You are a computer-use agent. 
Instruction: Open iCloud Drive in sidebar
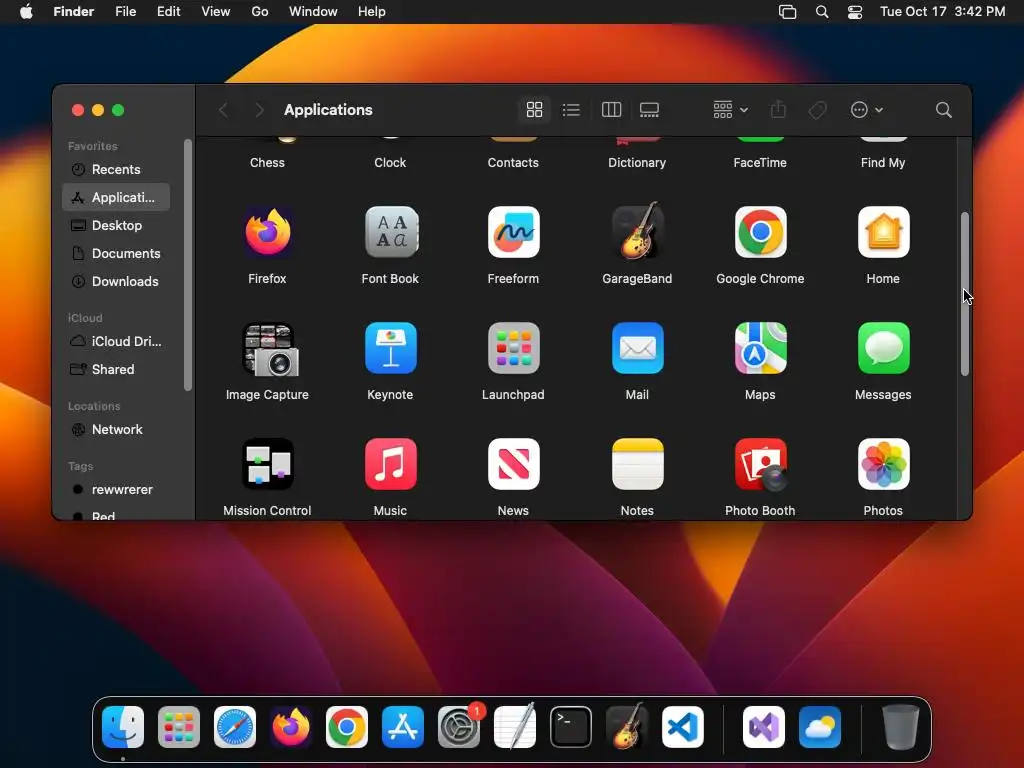click(x=116, y=342)
